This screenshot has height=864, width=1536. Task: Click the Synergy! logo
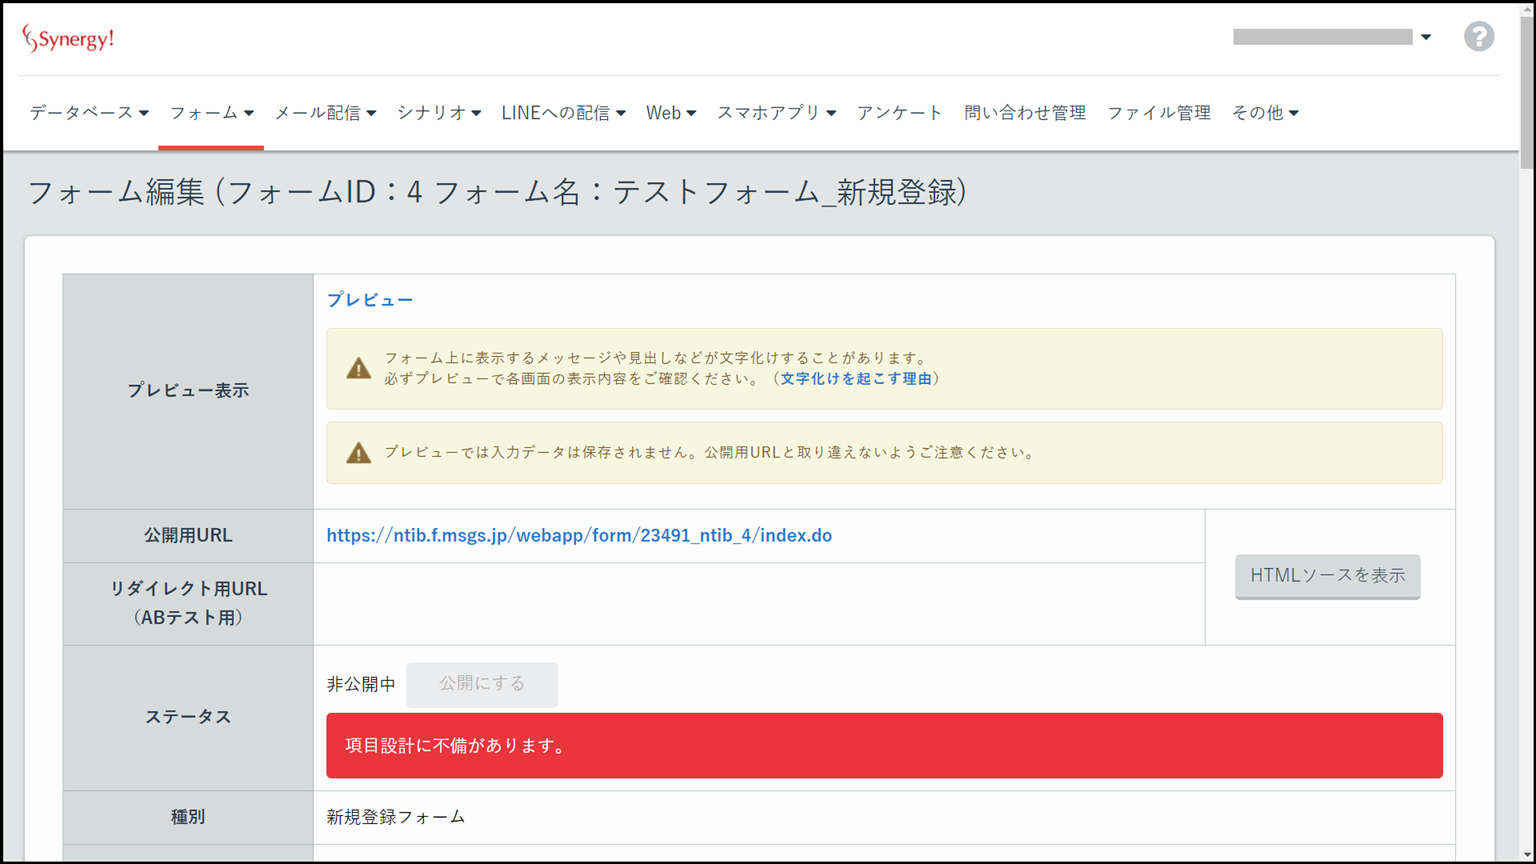pos(68,39)
